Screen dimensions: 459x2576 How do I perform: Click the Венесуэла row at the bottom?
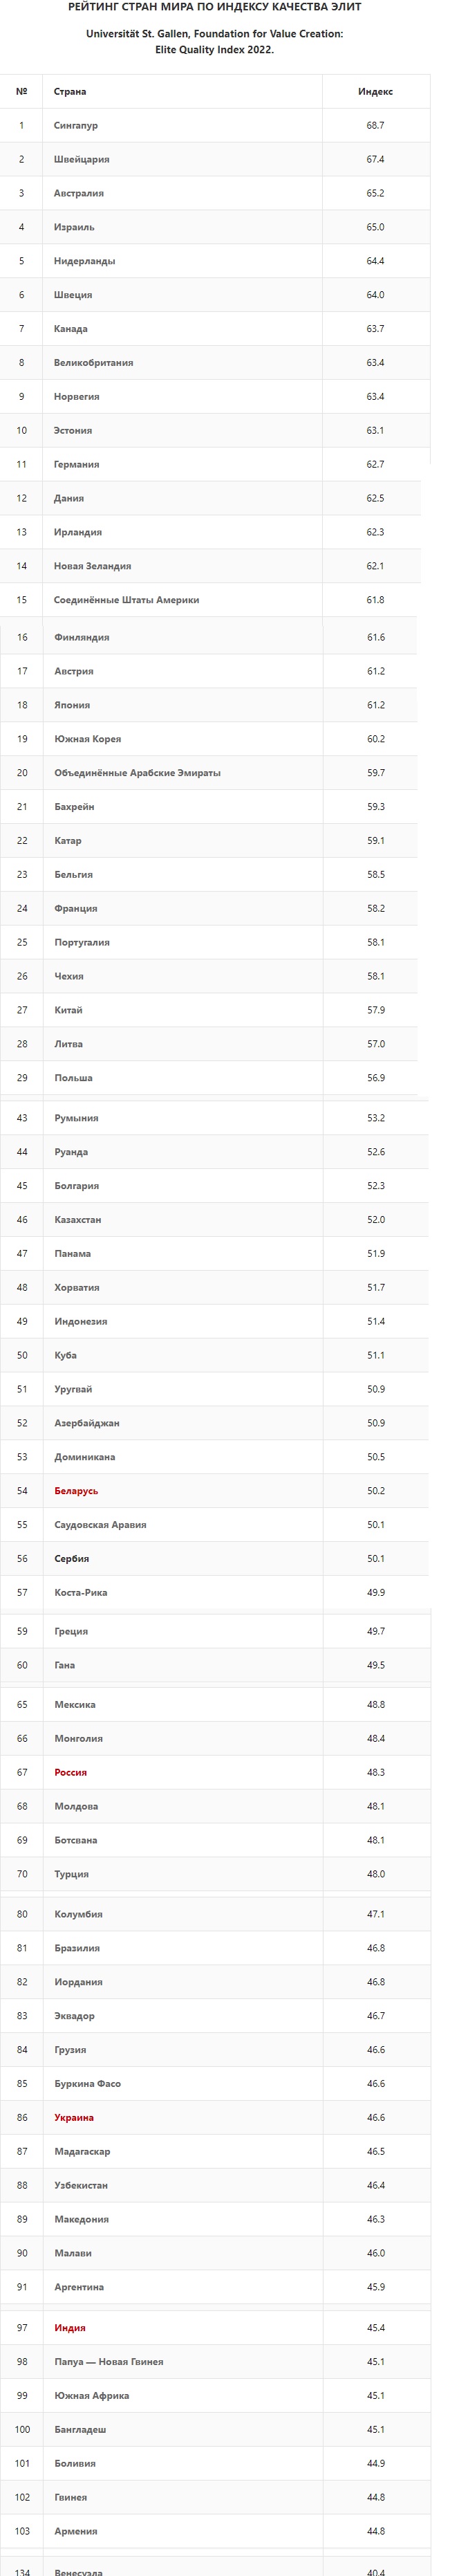click(x=215, y=2568)
